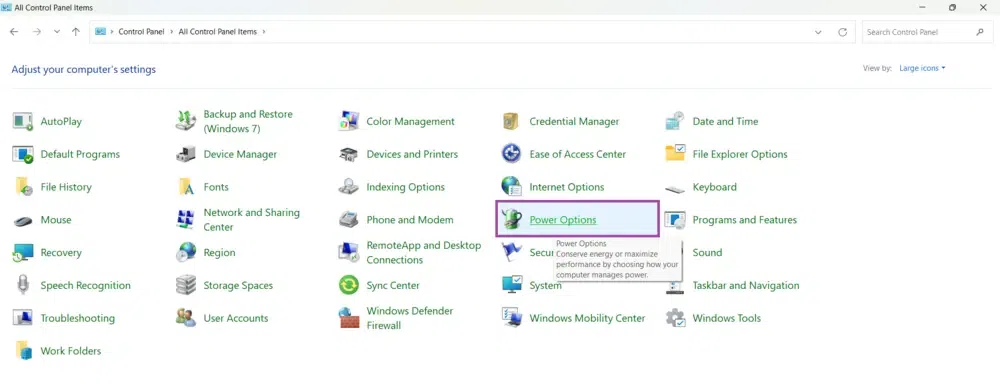The image size is (1000, 392).
Task: Open the File History icon
Action: (23, 187)
